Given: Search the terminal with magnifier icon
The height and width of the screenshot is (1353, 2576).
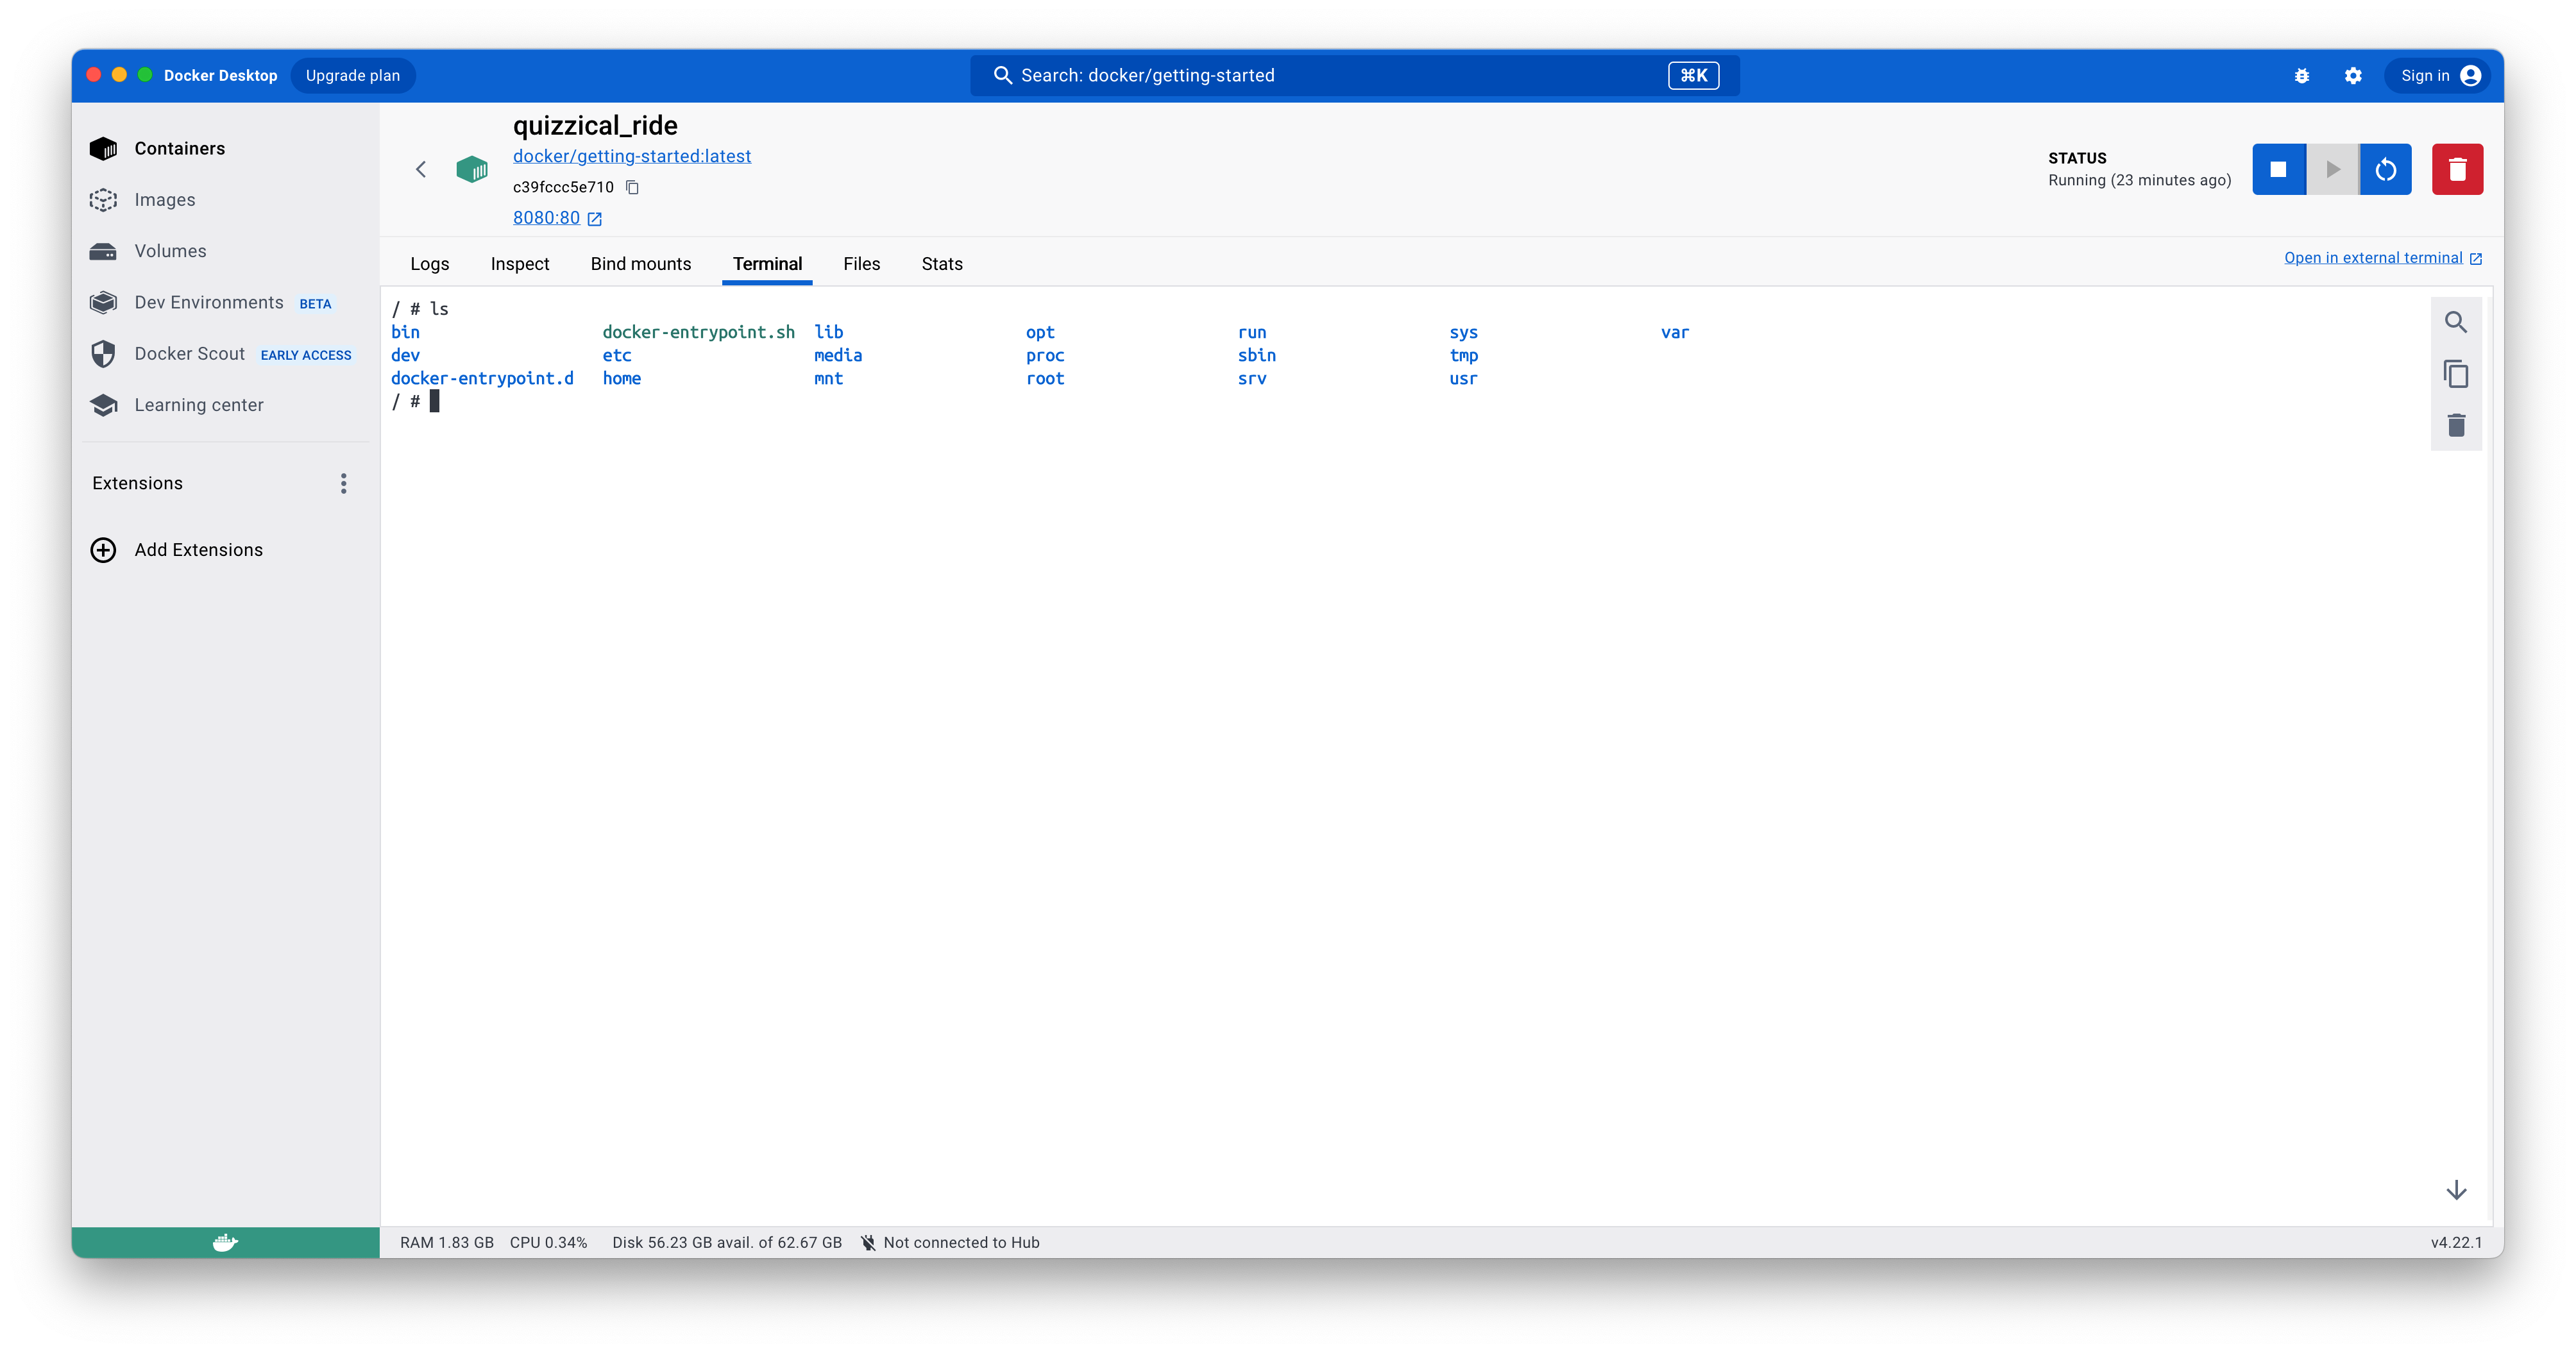Looking at the screenshot, I should click(x=2455, y=322).
